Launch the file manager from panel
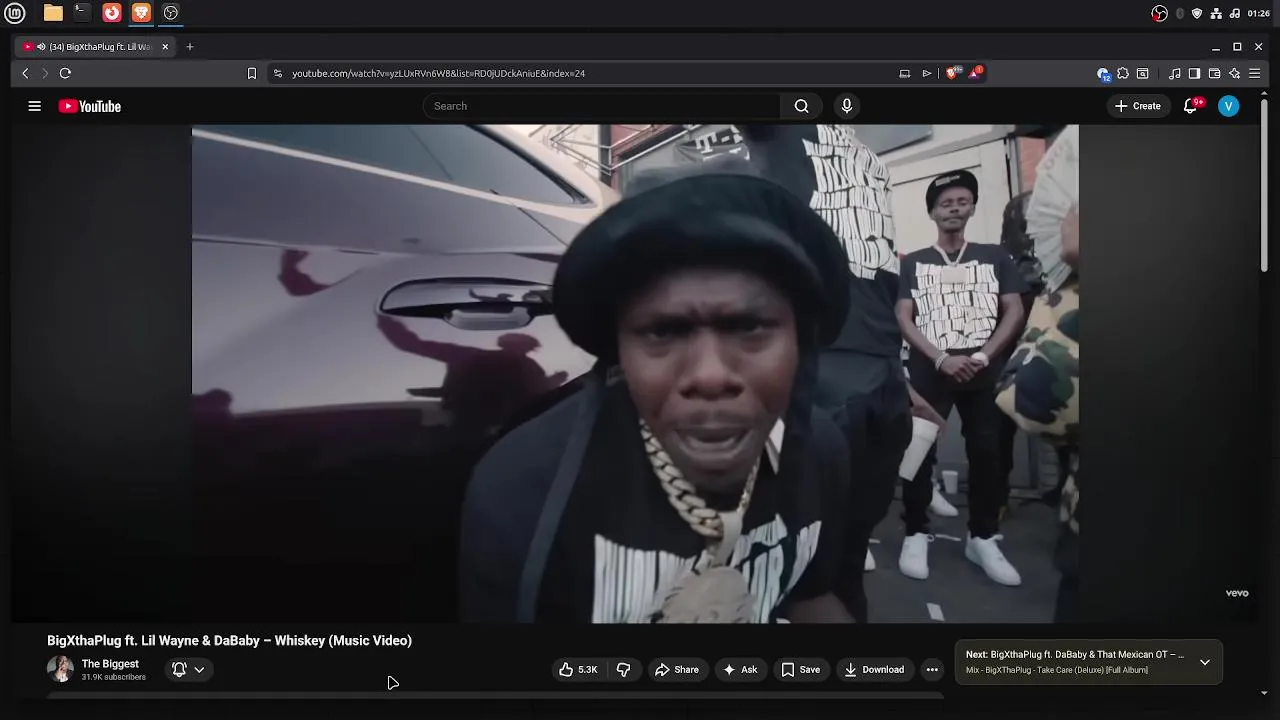Screen dimensions: 1280x720 point(53,13)
